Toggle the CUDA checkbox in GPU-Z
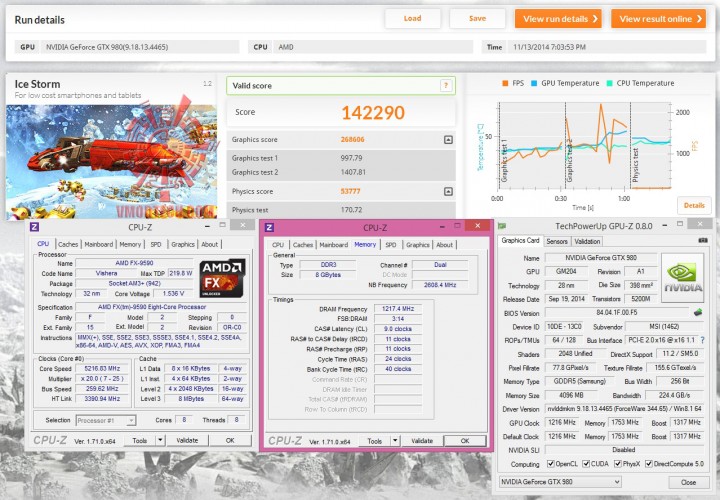This screenshot has height=500, width=720. coord(586,464)
